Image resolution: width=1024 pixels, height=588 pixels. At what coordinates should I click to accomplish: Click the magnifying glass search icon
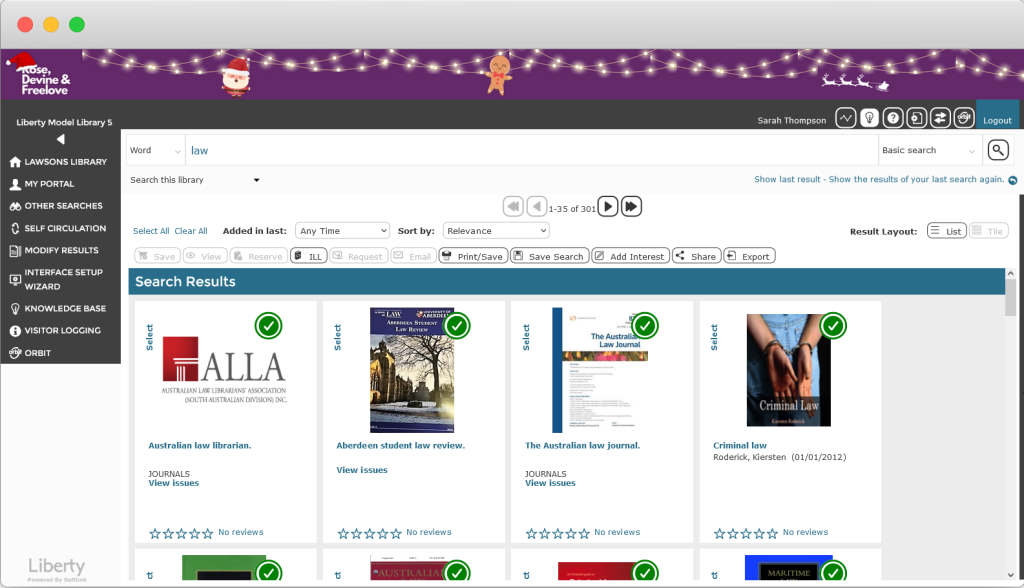(998, 150)
